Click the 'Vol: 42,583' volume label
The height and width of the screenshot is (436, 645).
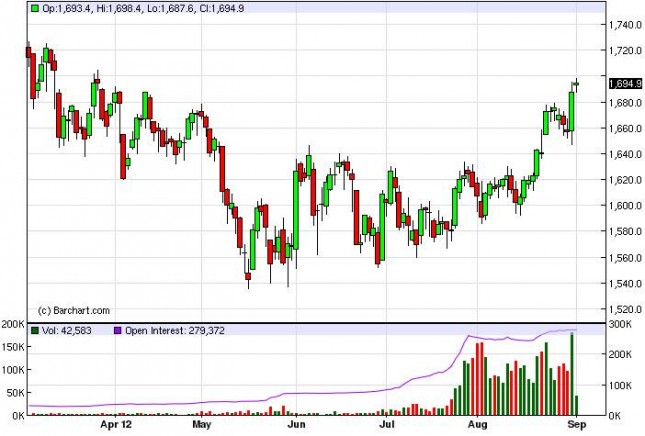[67, 331]
